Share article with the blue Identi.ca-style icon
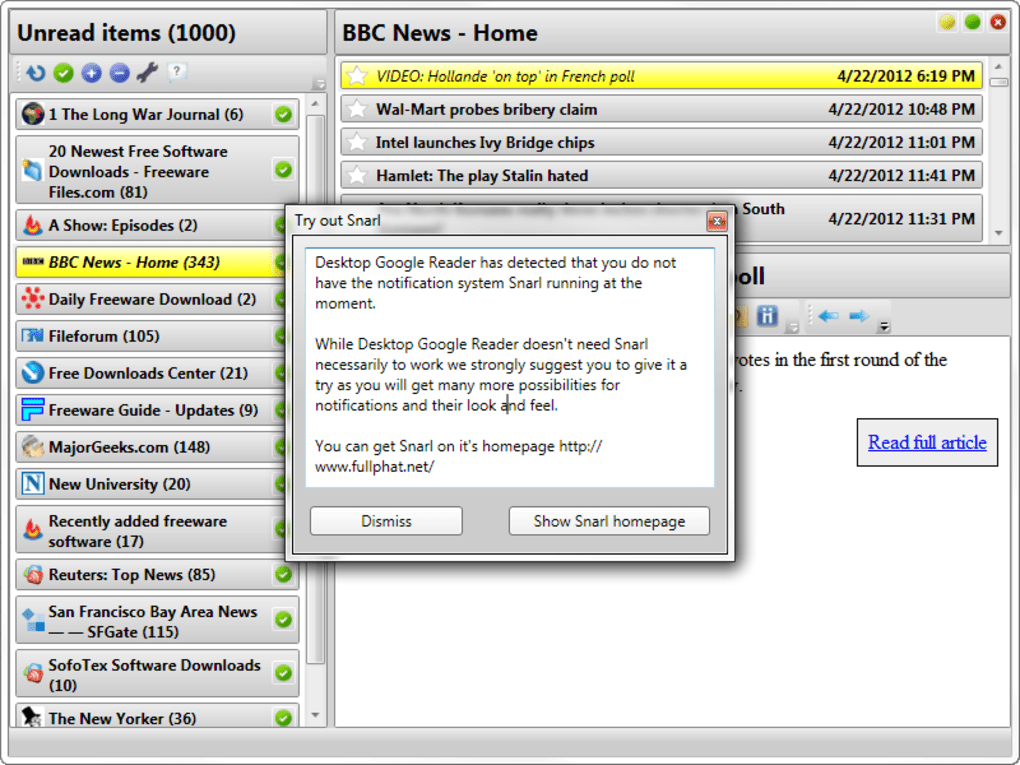This screenshot has width=1020, height=765. 768,316
